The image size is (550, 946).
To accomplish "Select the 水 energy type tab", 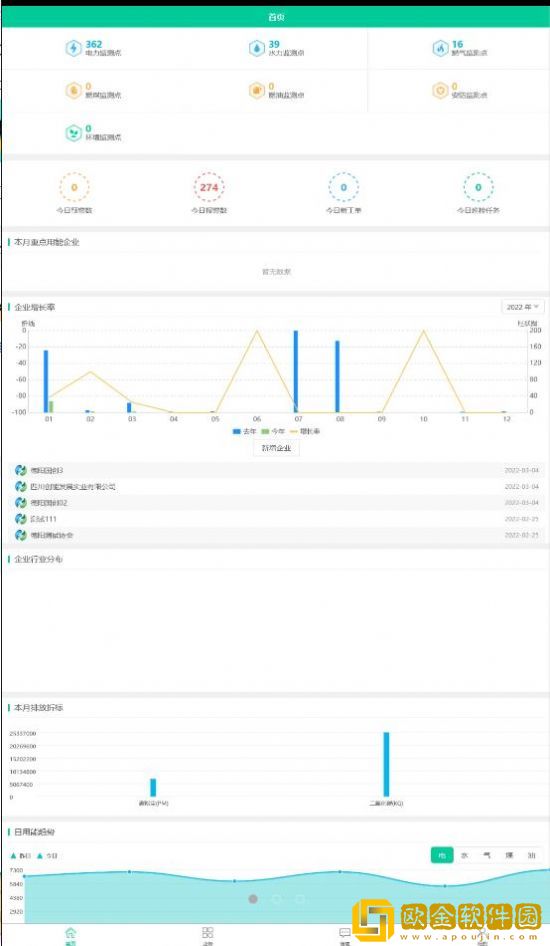I will [465, 855].
